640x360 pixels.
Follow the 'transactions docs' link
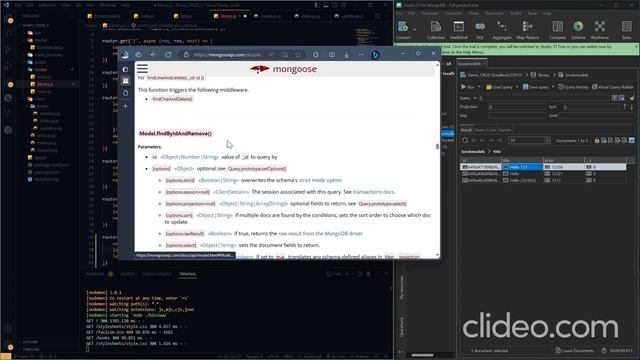373,192
